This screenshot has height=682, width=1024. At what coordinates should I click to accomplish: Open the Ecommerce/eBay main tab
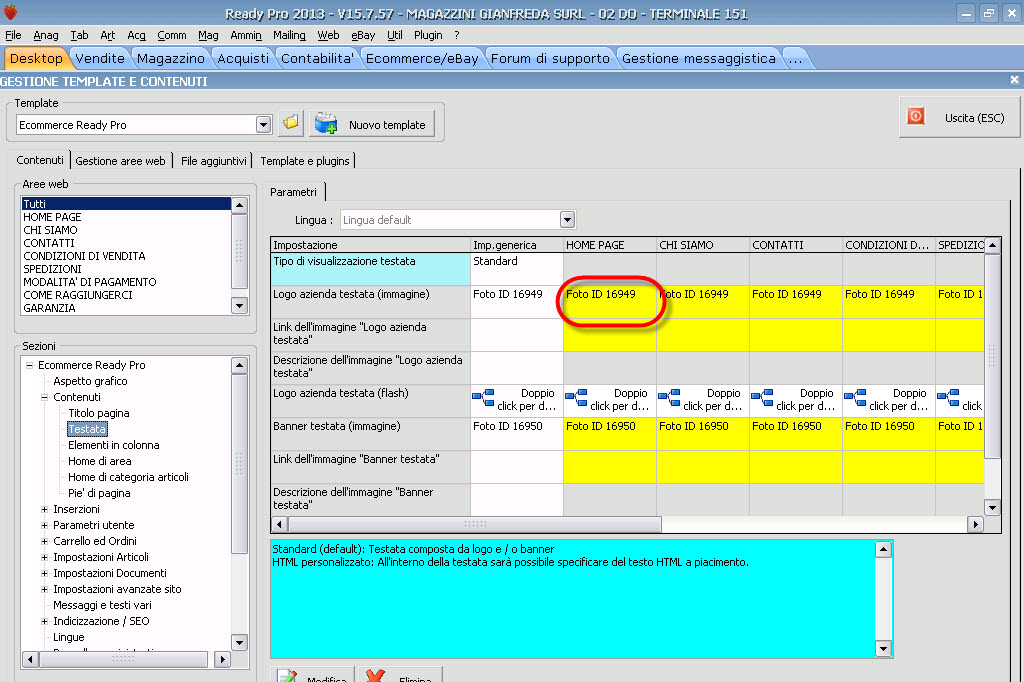422,58
